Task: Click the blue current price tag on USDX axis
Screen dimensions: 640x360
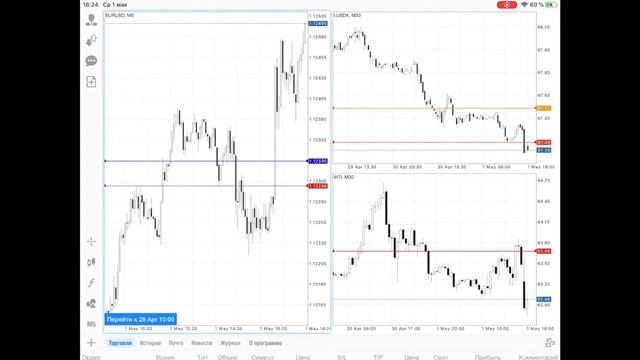Action: 544,150
